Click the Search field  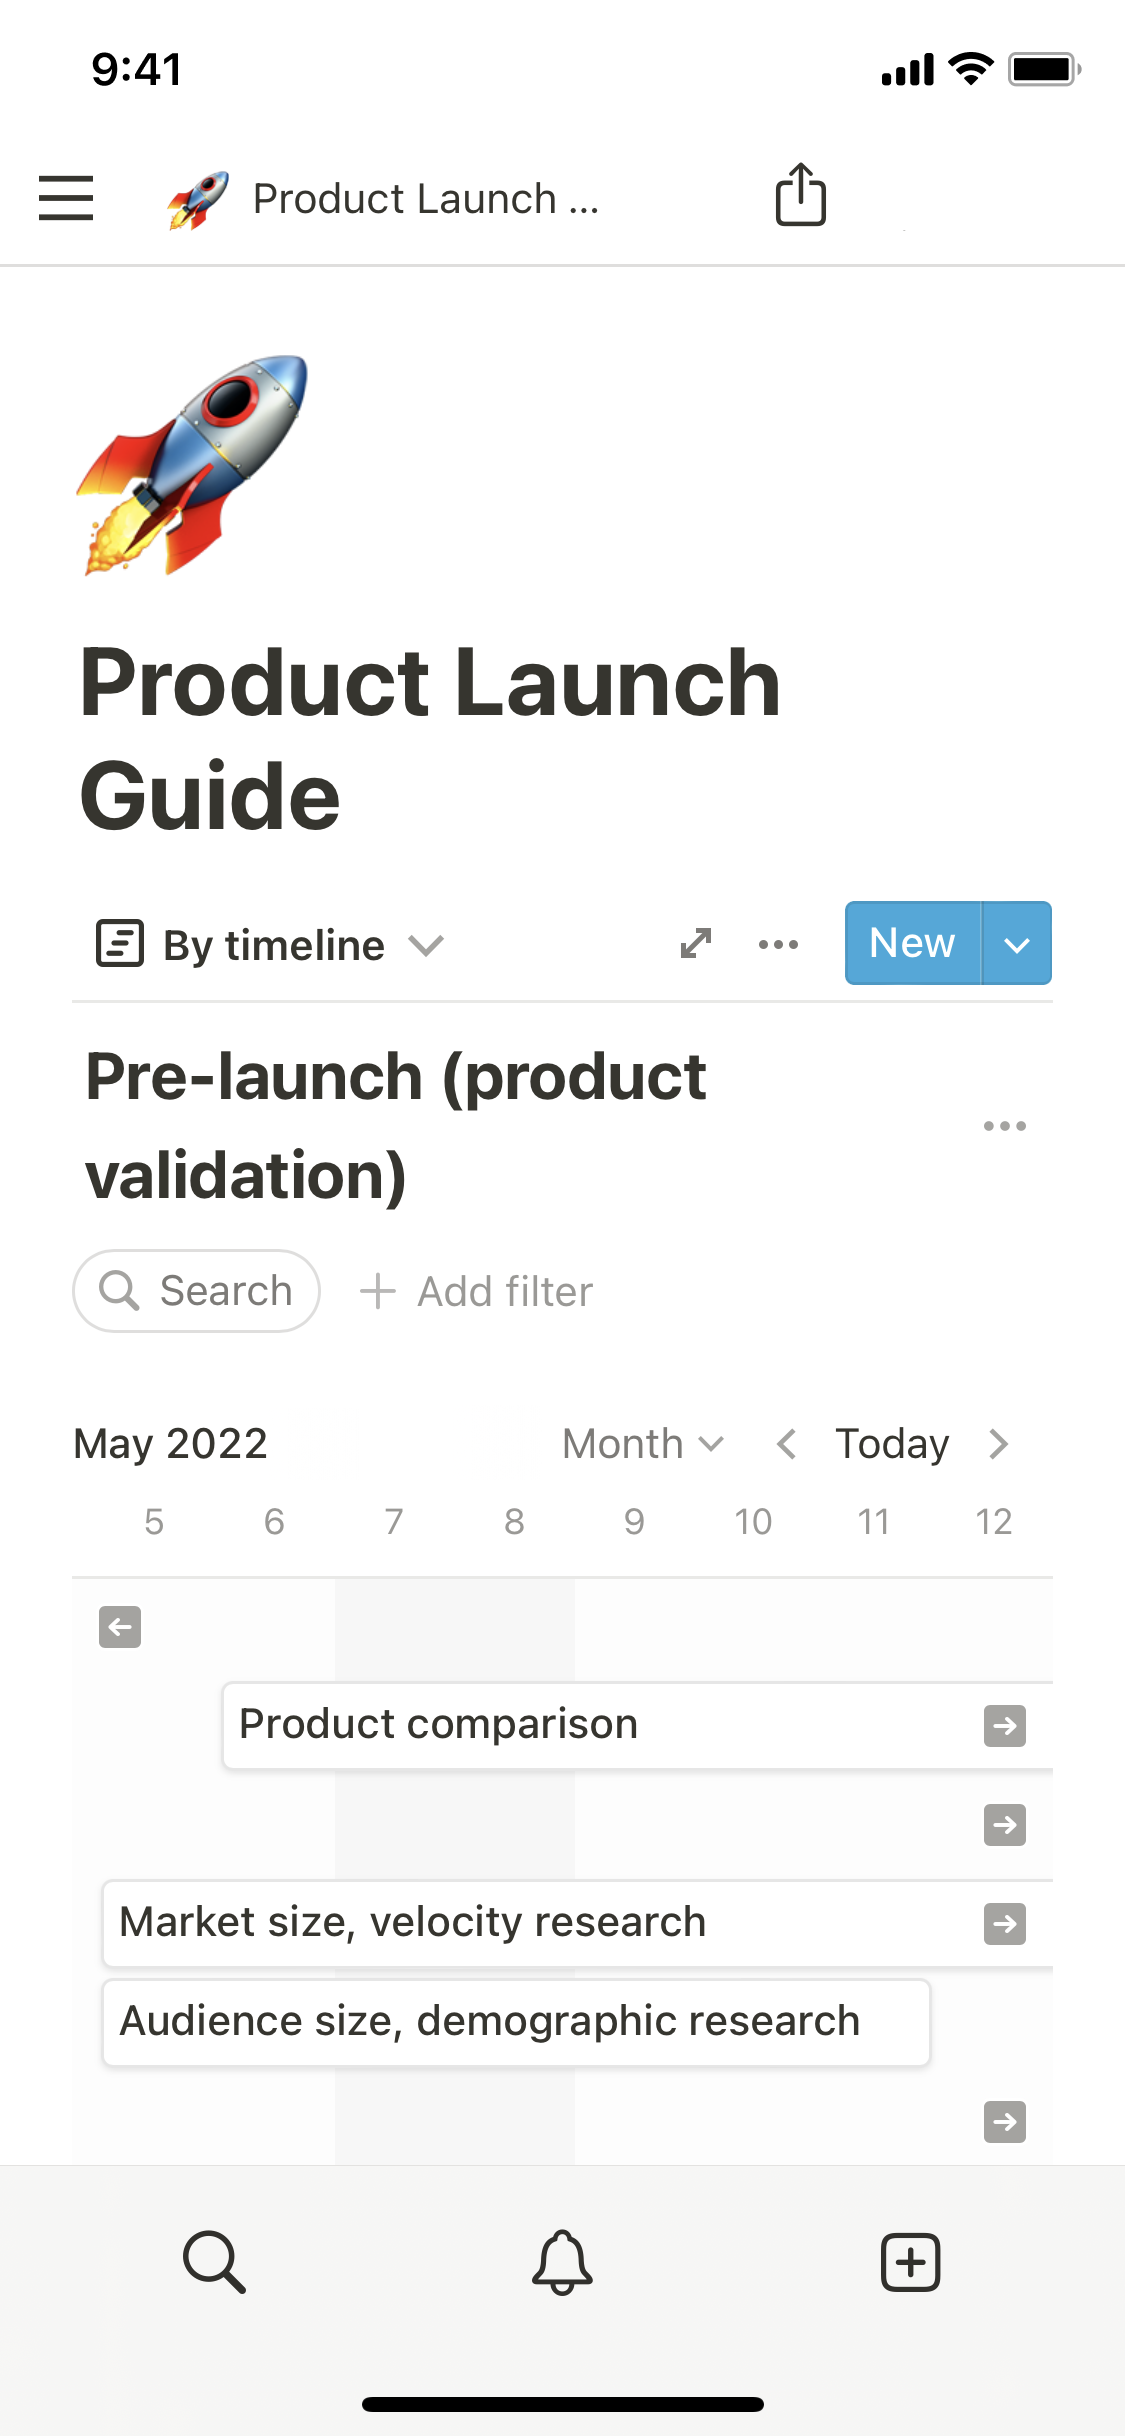click(x=197, y=1291)
